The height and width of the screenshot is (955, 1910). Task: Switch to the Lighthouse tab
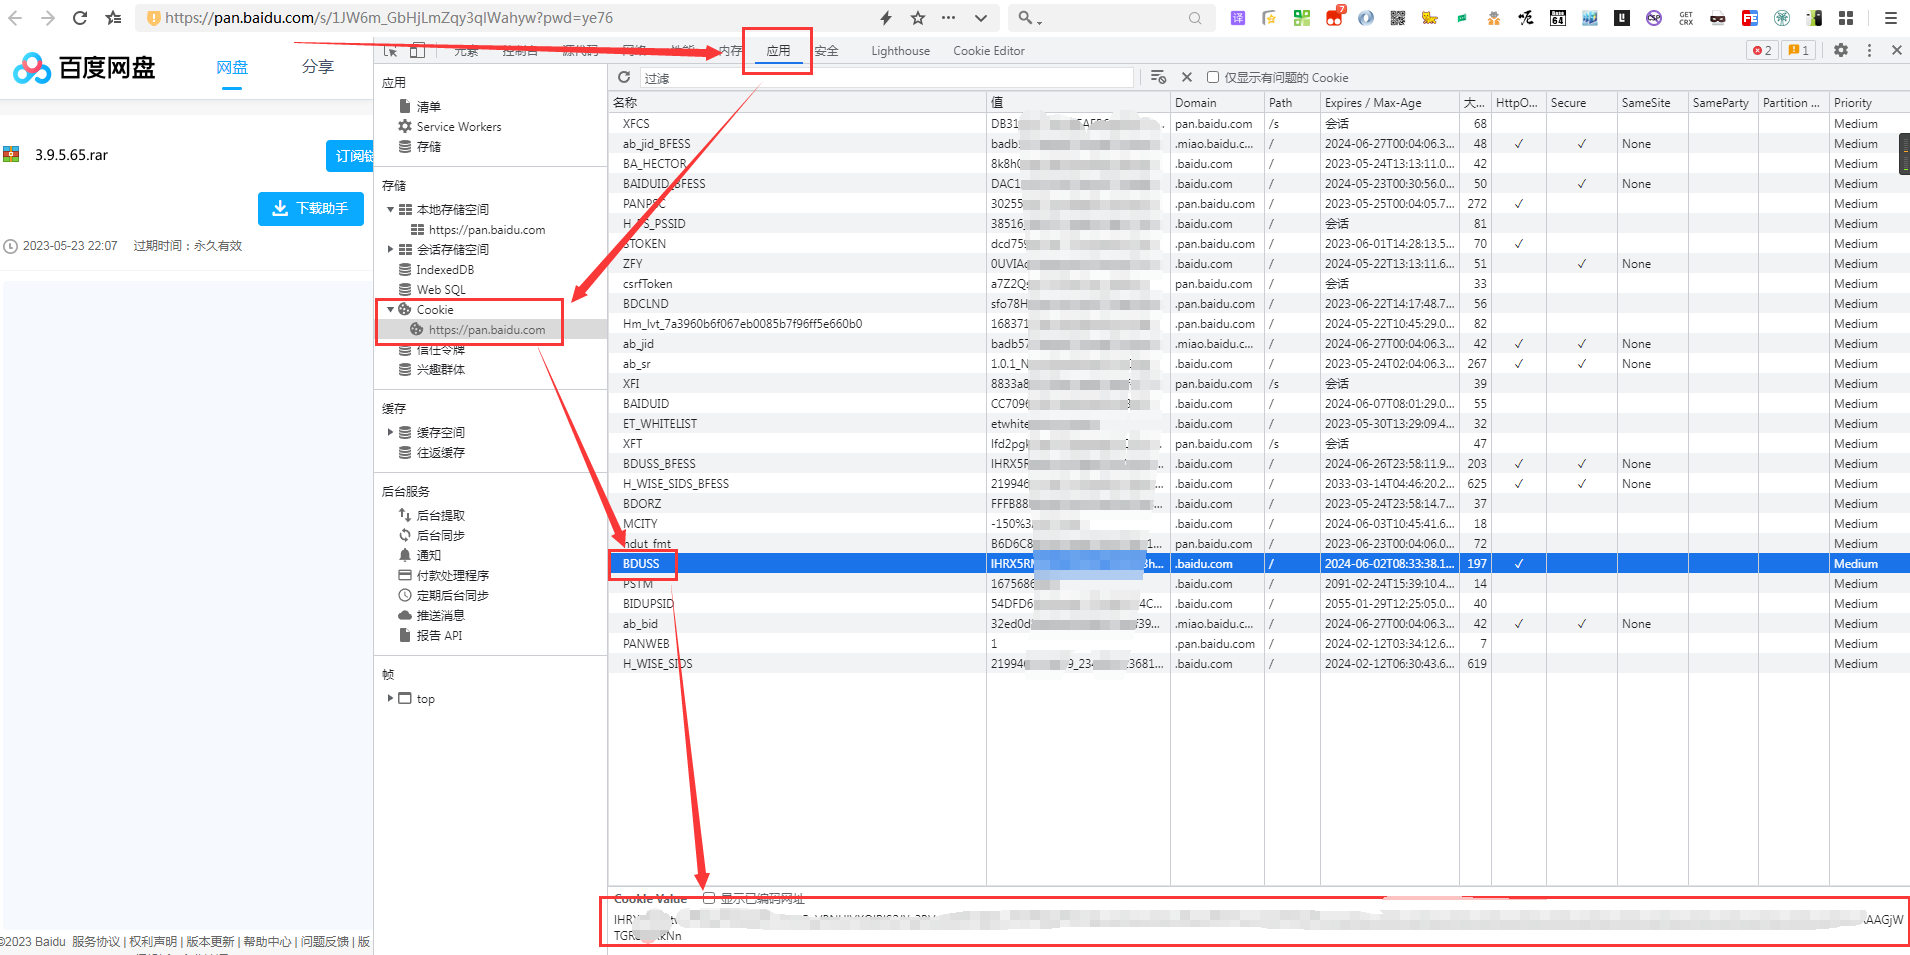[900, 51]
